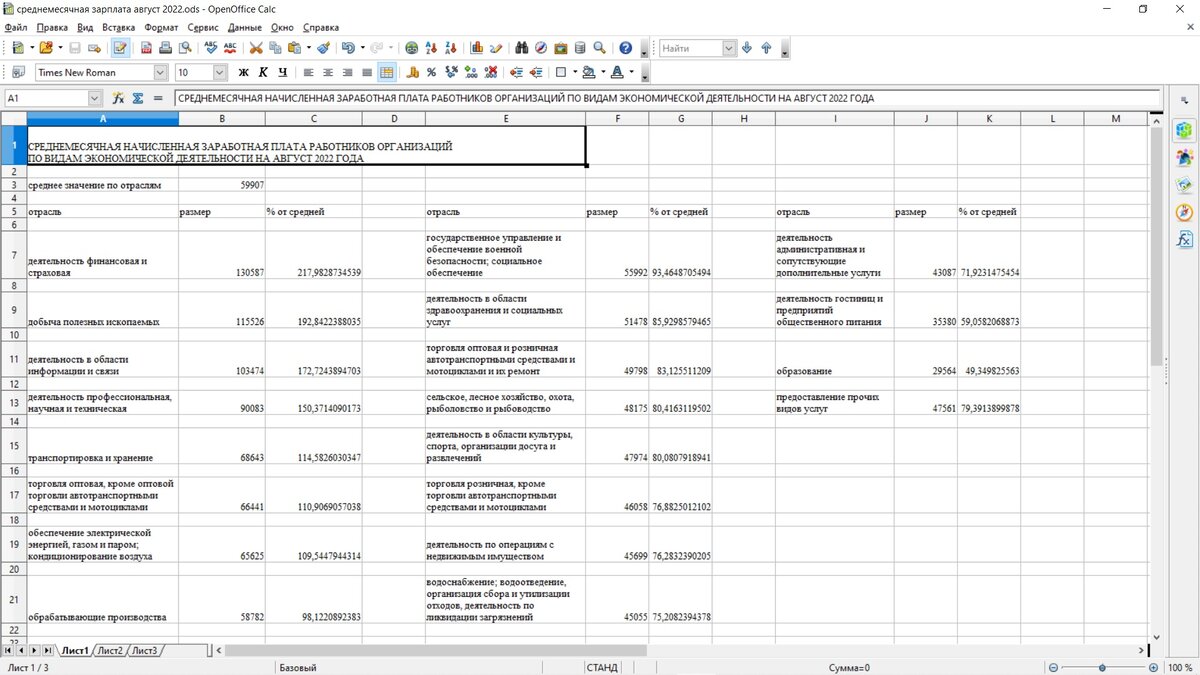Insert a hyperlink
The image size is (1200, 675).
coord(411,48)
